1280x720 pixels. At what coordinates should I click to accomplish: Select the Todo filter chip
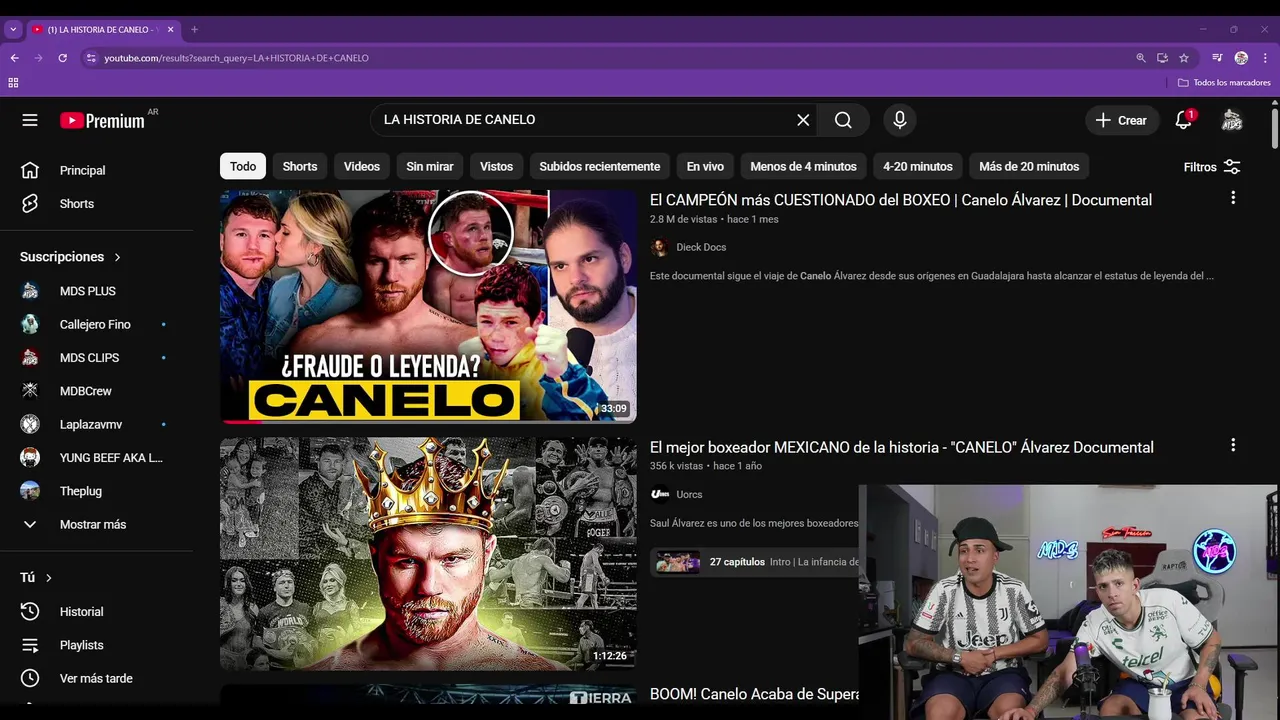tap(243, 166)
